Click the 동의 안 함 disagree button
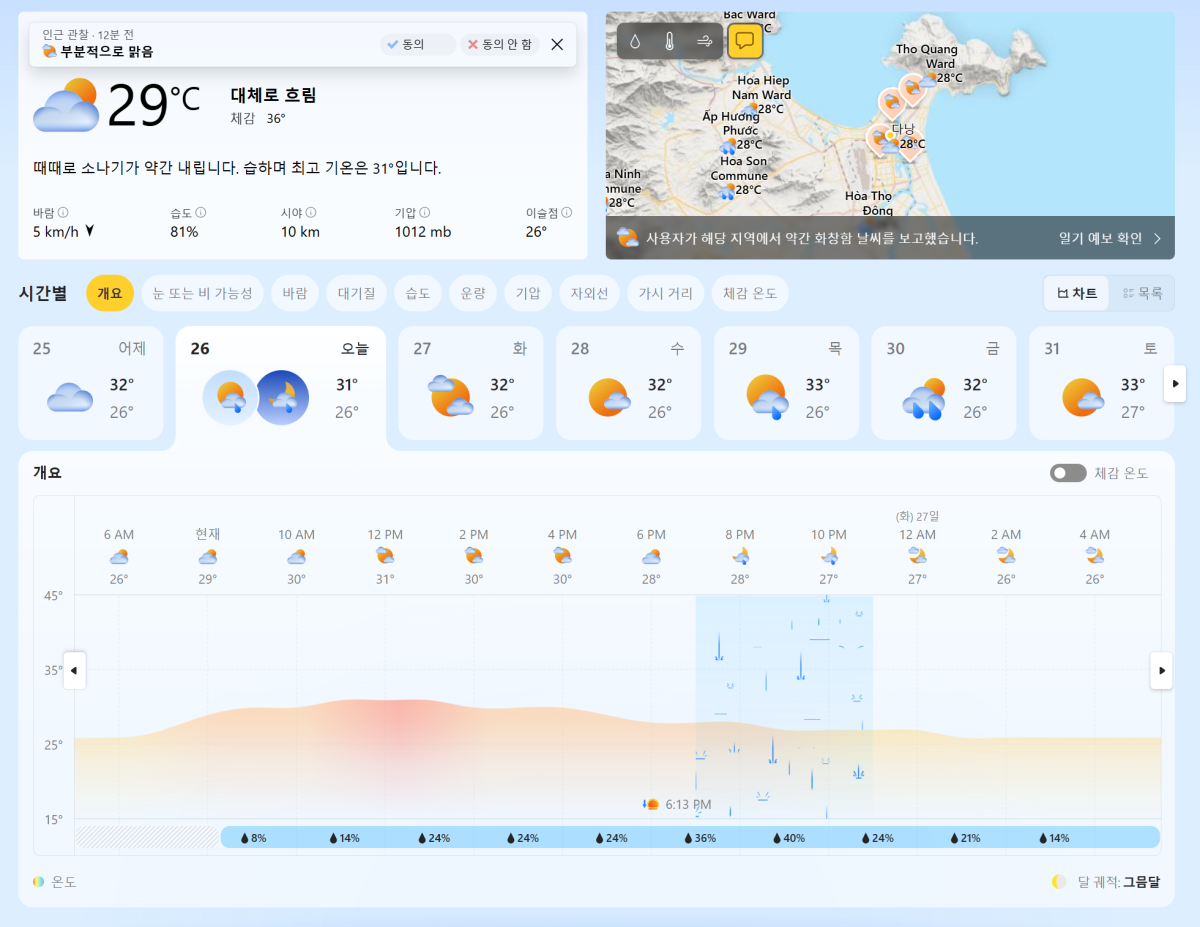1200x927 pixels. [500, 44]
